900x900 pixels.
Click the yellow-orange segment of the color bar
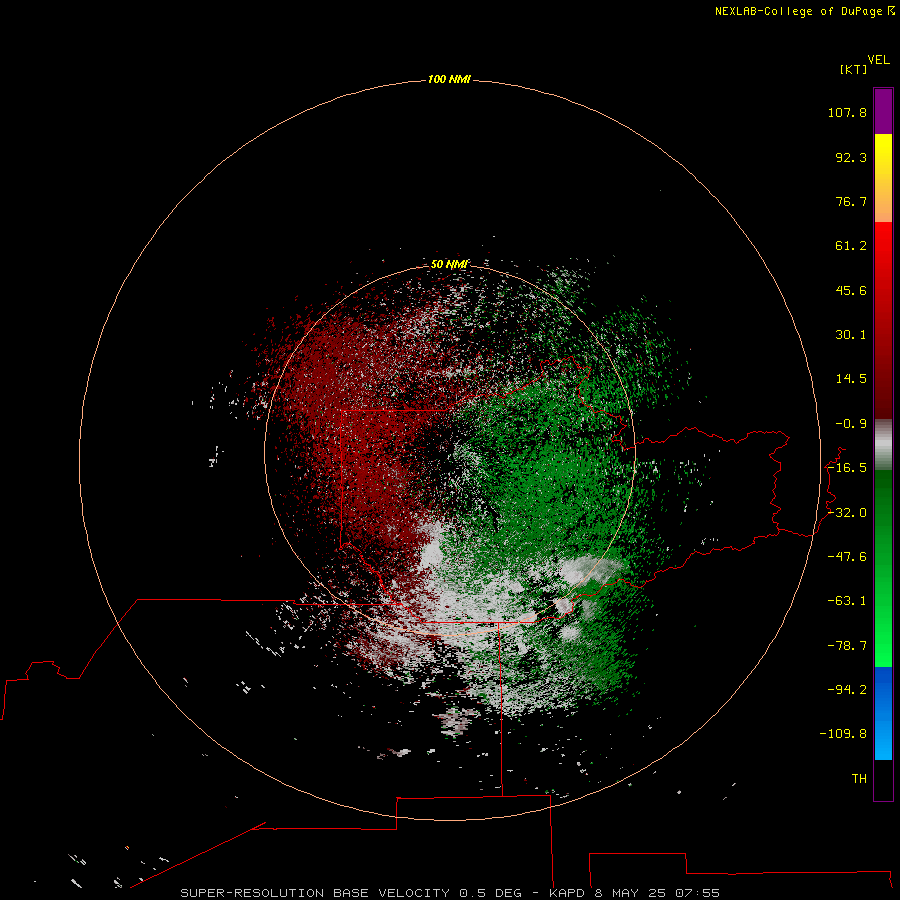883,178
